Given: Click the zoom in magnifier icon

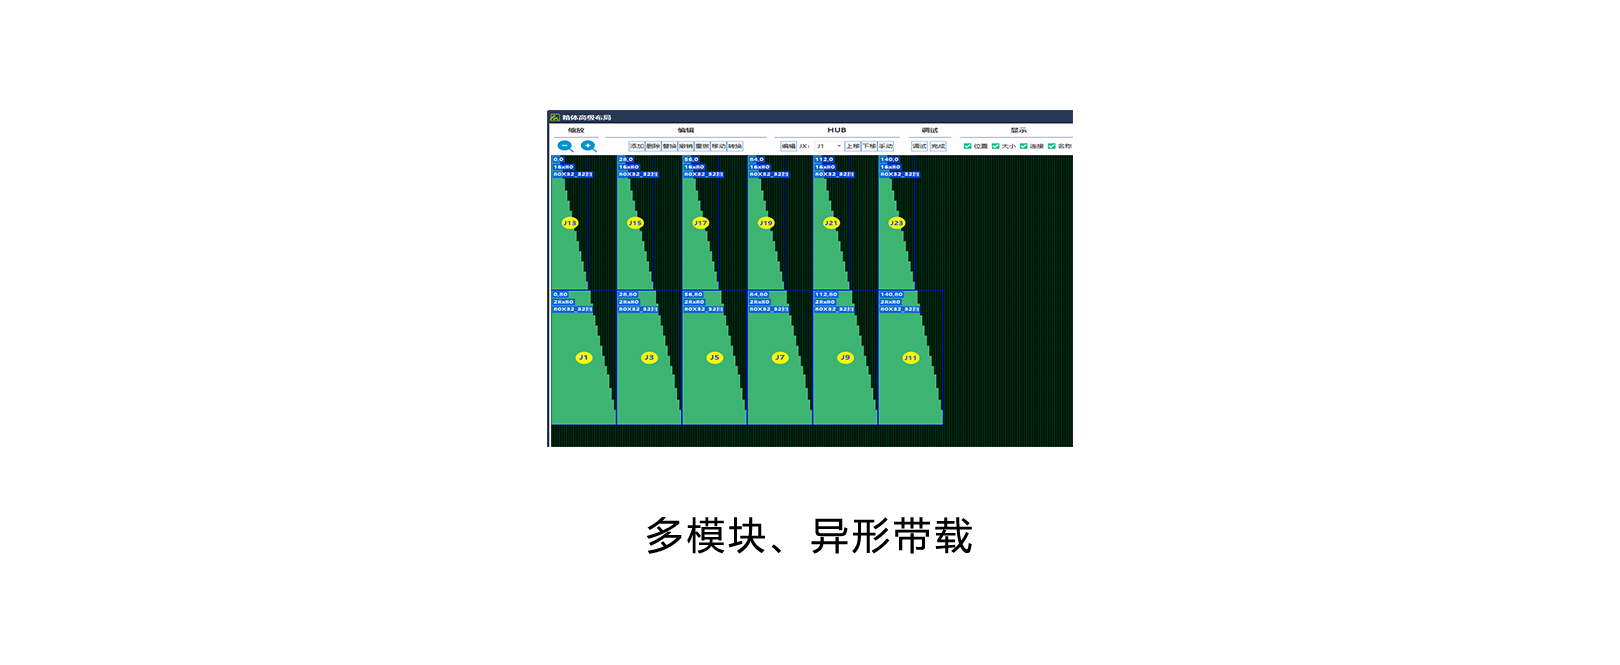Looking at the screenshot, I should pyautogui.click(x=589, y=146).
